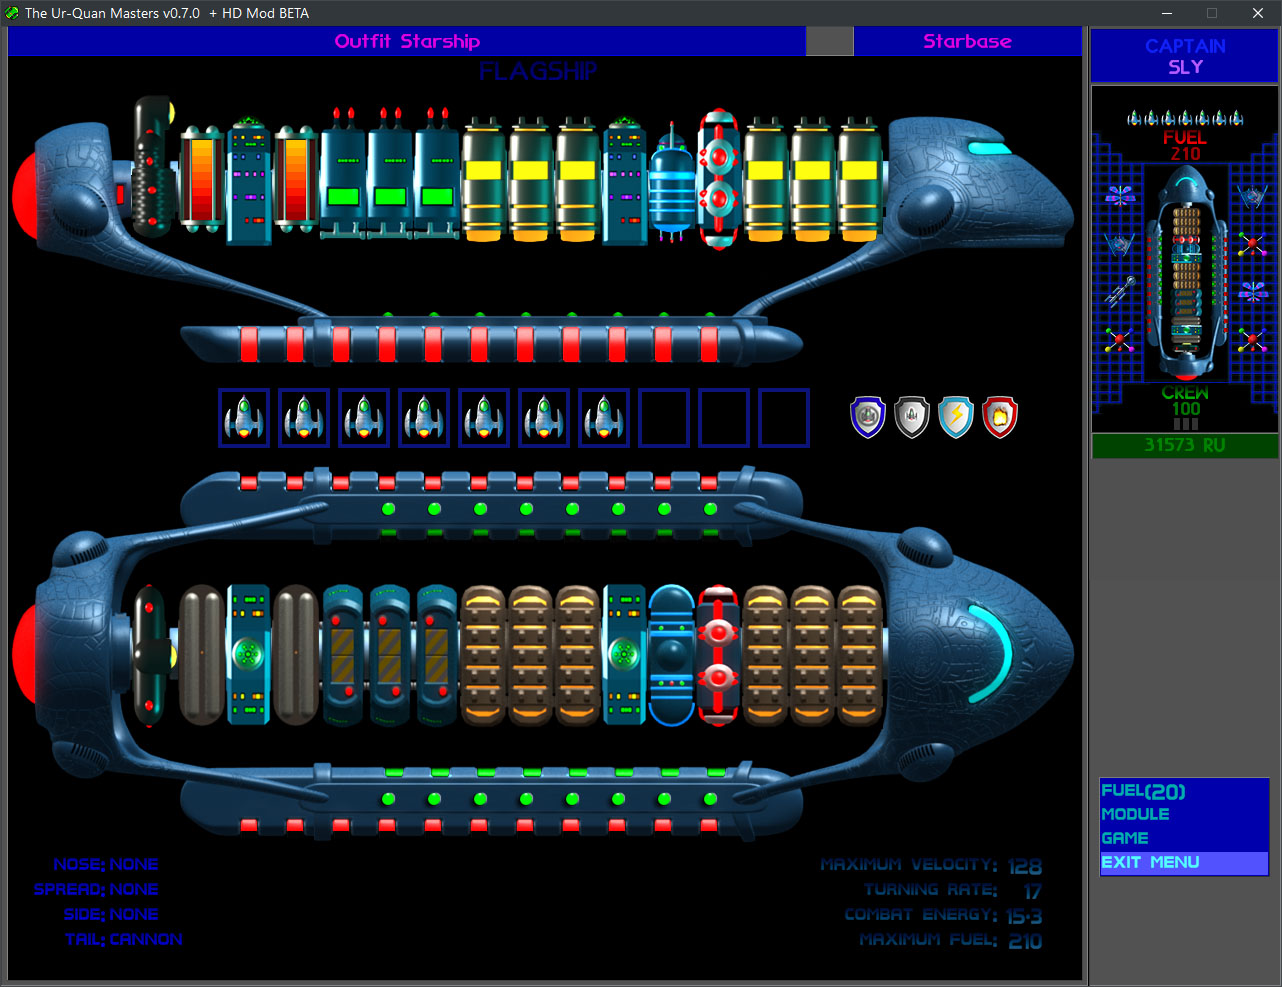Click the SIDE: NONE weapon label
Viewport: 1282px width, 987px height.
click(x=111, y=914)
